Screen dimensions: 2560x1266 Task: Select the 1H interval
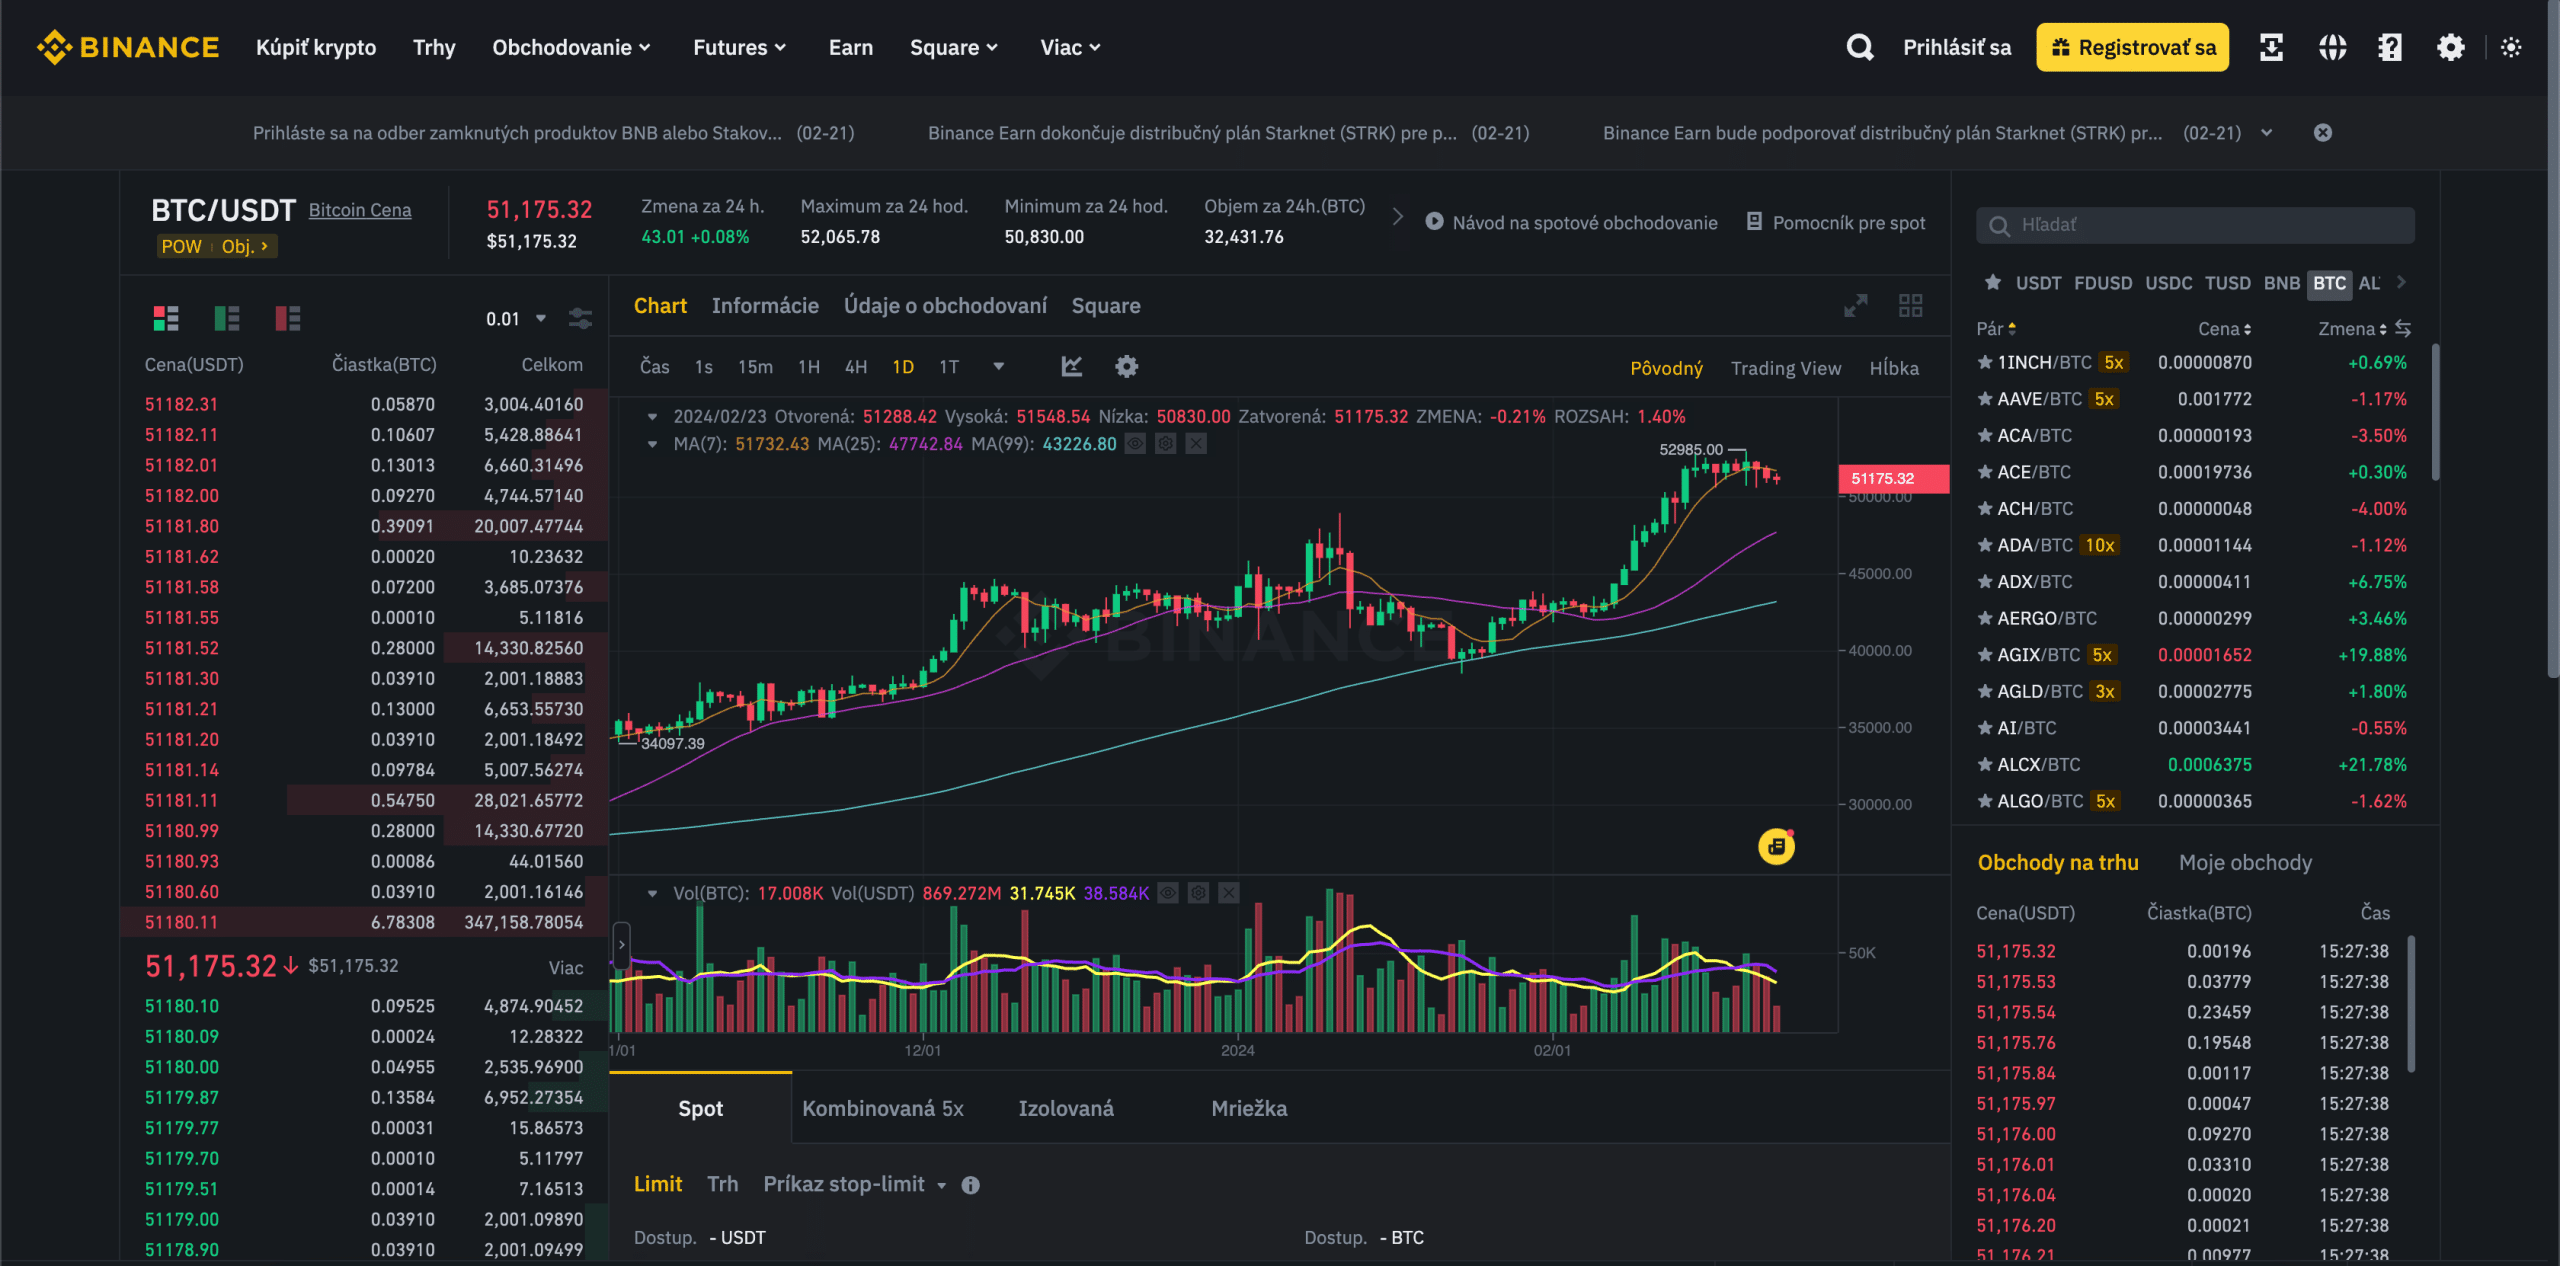809,367
